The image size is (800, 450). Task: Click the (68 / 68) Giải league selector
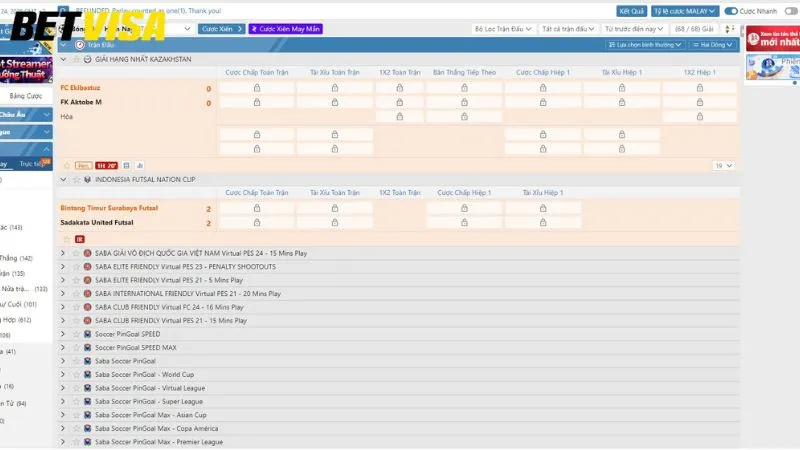[694, 29]
